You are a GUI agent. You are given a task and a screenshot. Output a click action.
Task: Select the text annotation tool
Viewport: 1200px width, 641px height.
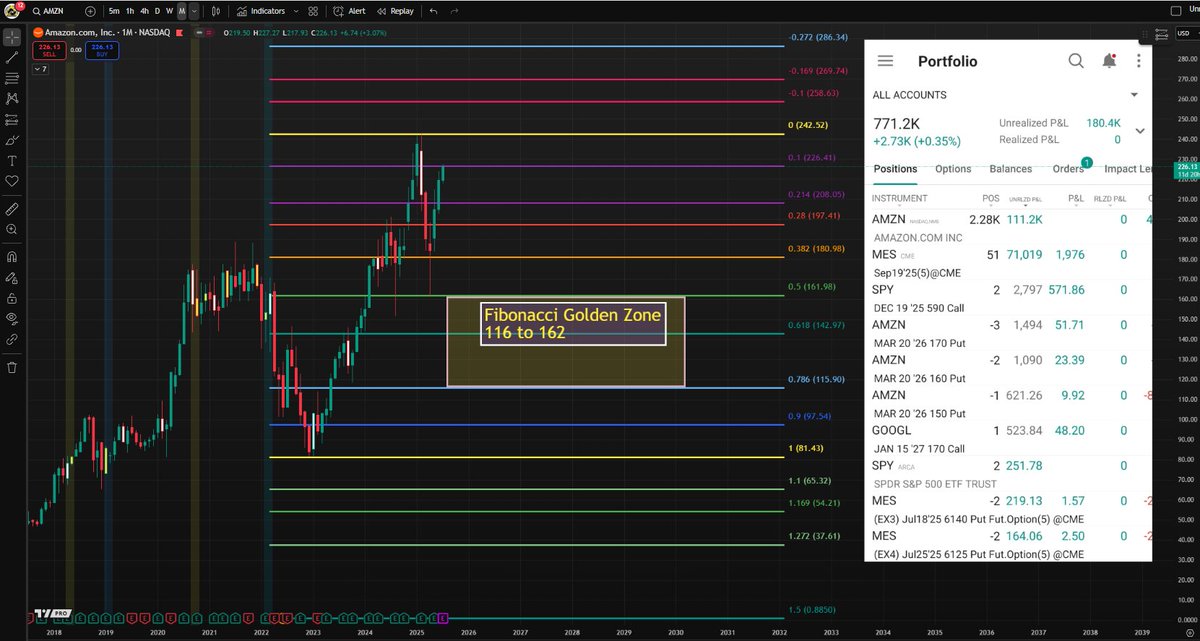coord(12,160)
